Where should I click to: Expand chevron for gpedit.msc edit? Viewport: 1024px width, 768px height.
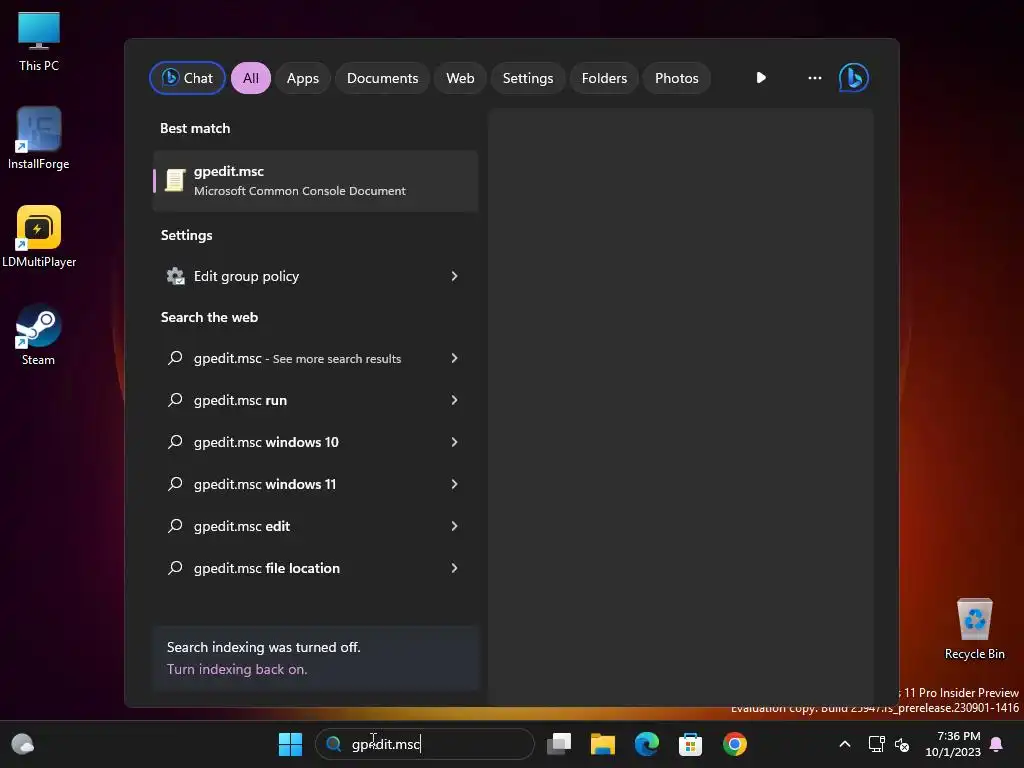pos(455,526)
